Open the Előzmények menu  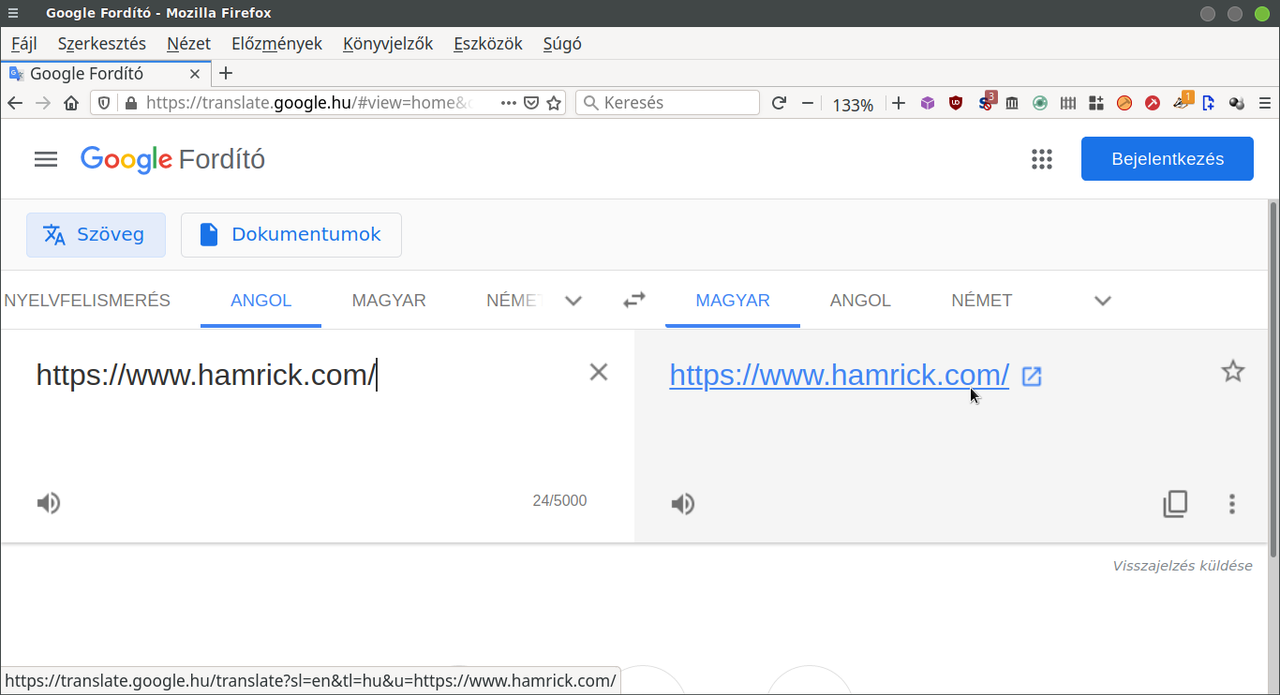tap(277, 43)
